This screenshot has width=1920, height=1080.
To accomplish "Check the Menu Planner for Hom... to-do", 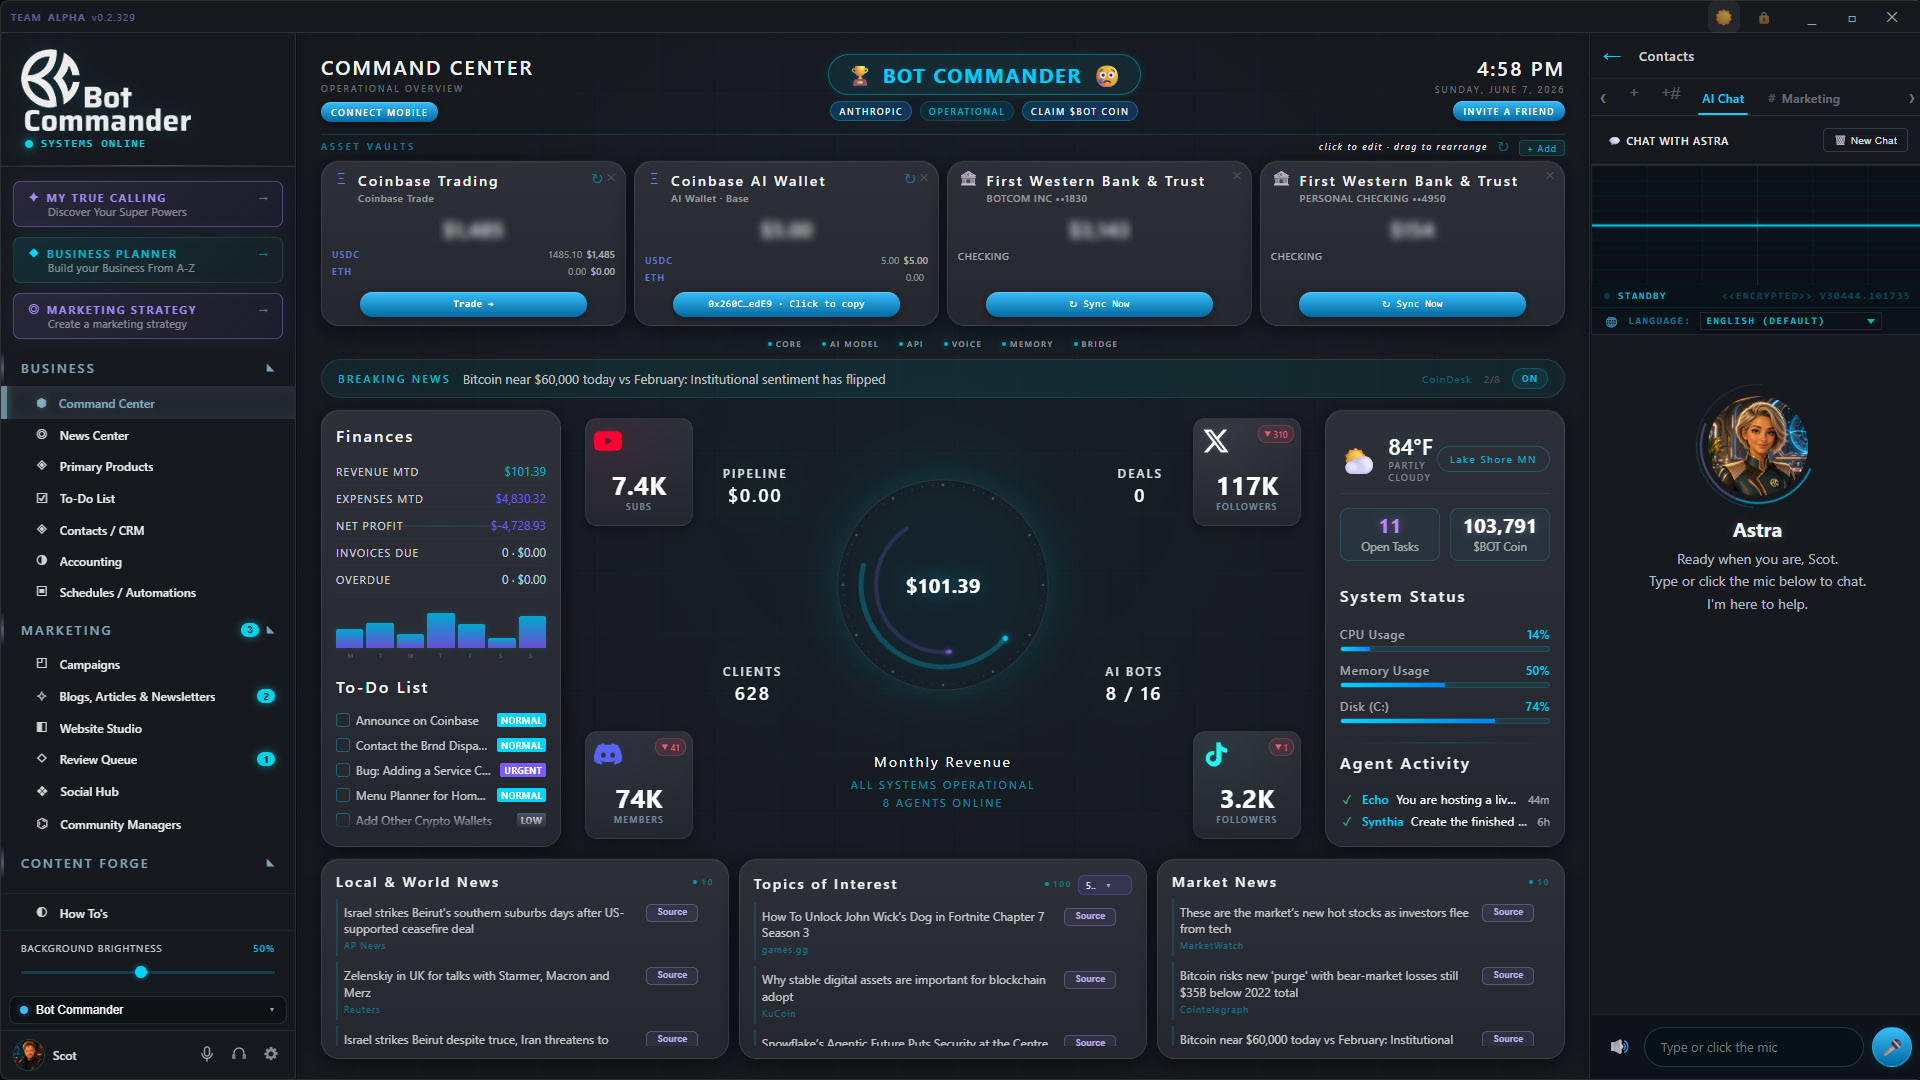I will [343, 795].
